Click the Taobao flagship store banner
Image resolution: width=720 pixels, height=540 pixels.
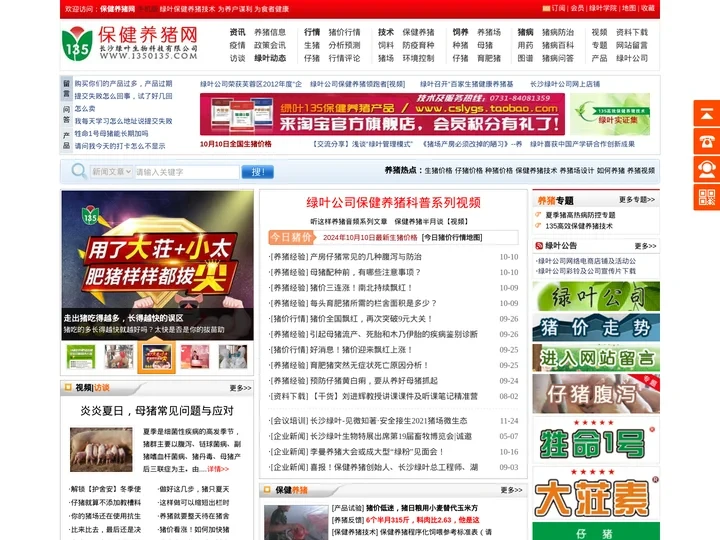(x=382, y=114)
